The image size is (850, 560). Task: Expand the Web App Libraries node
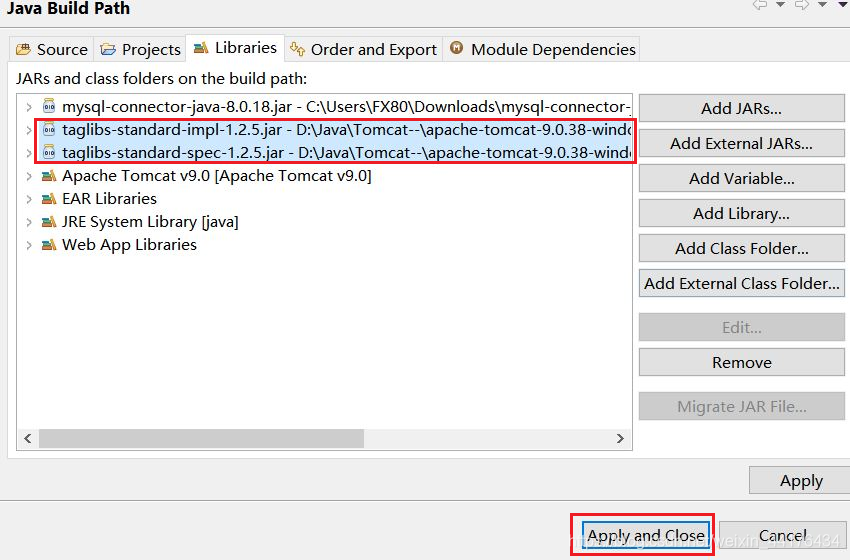(x=29, y=245)
